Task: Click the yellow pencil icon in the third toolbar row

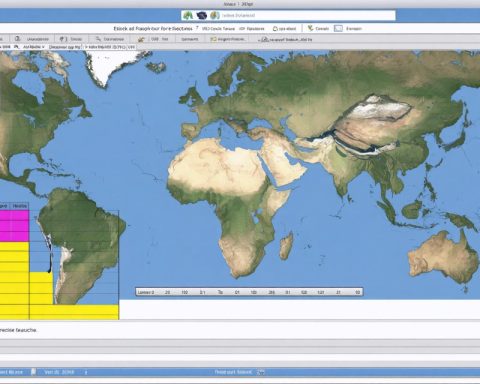Action: coord(141,39)
